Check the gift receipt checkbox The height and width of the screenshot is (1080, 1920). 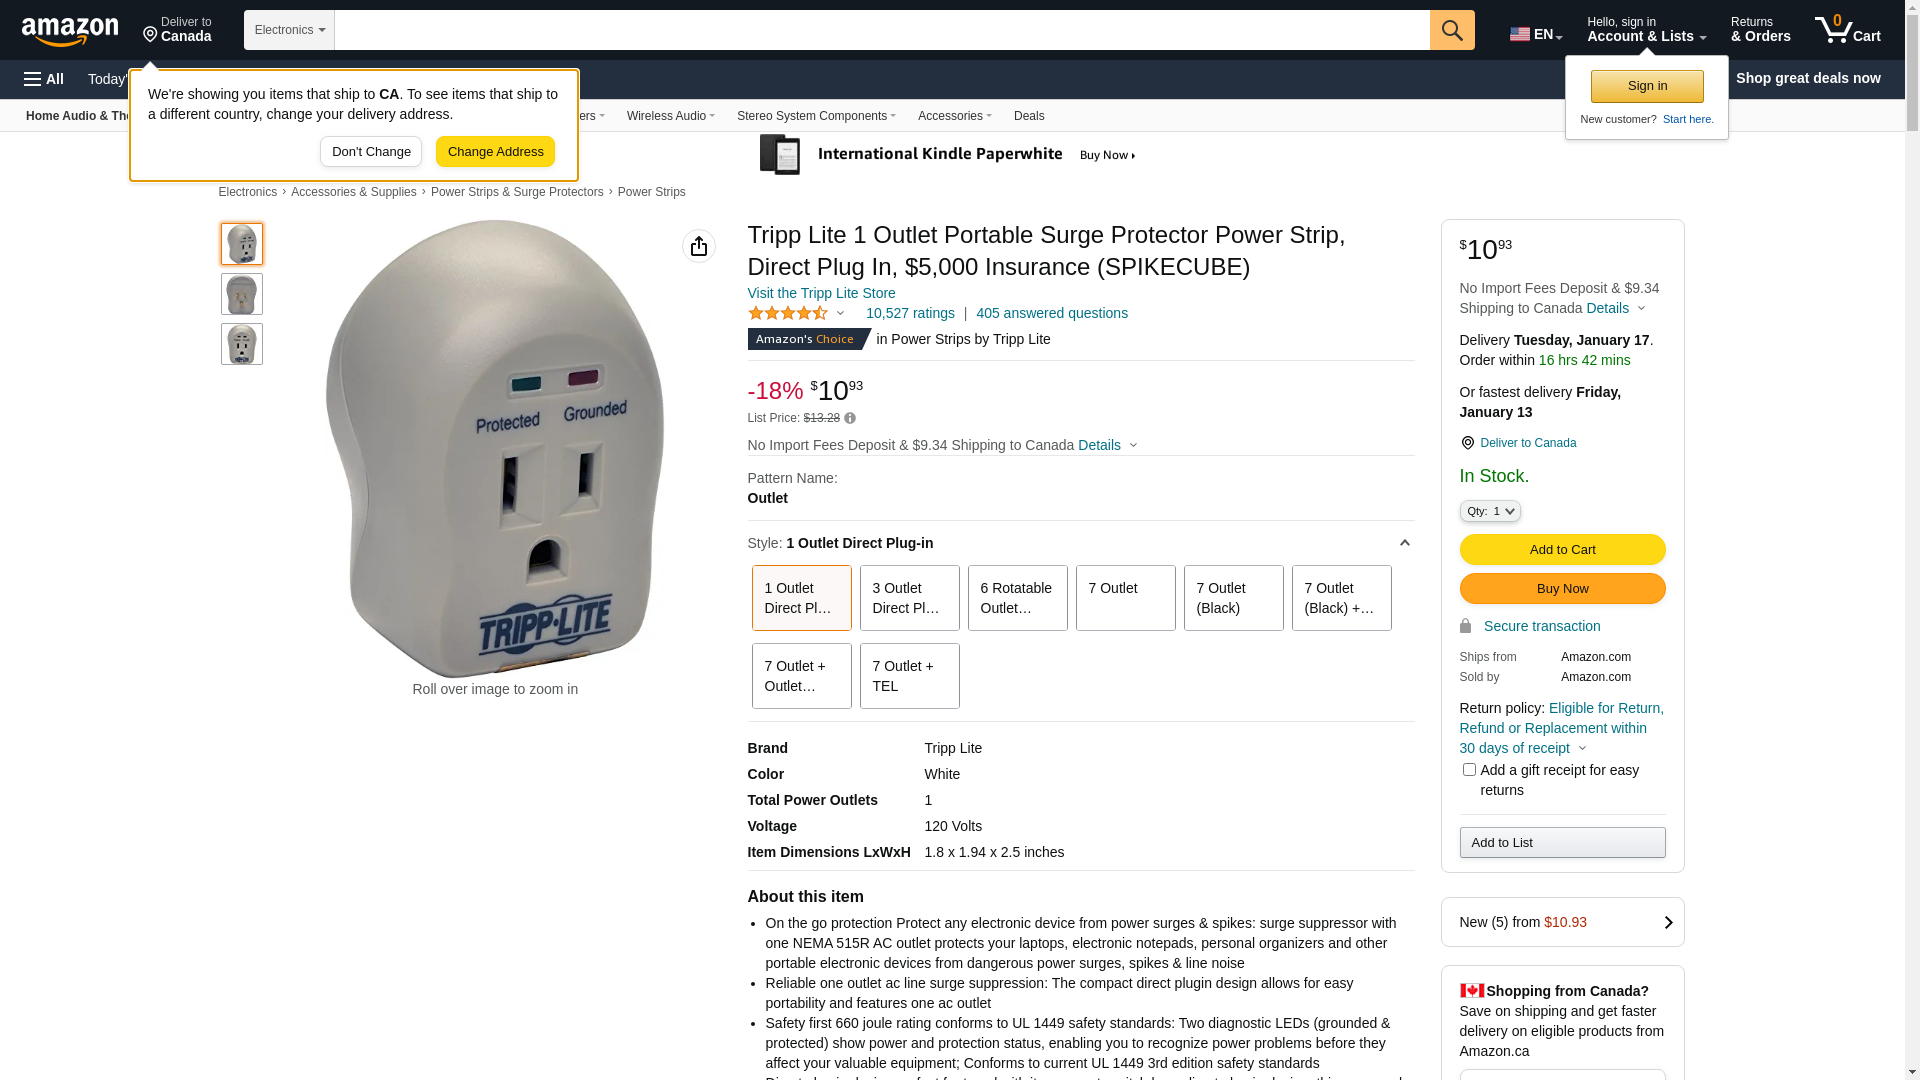click(x=1469, y=770)
